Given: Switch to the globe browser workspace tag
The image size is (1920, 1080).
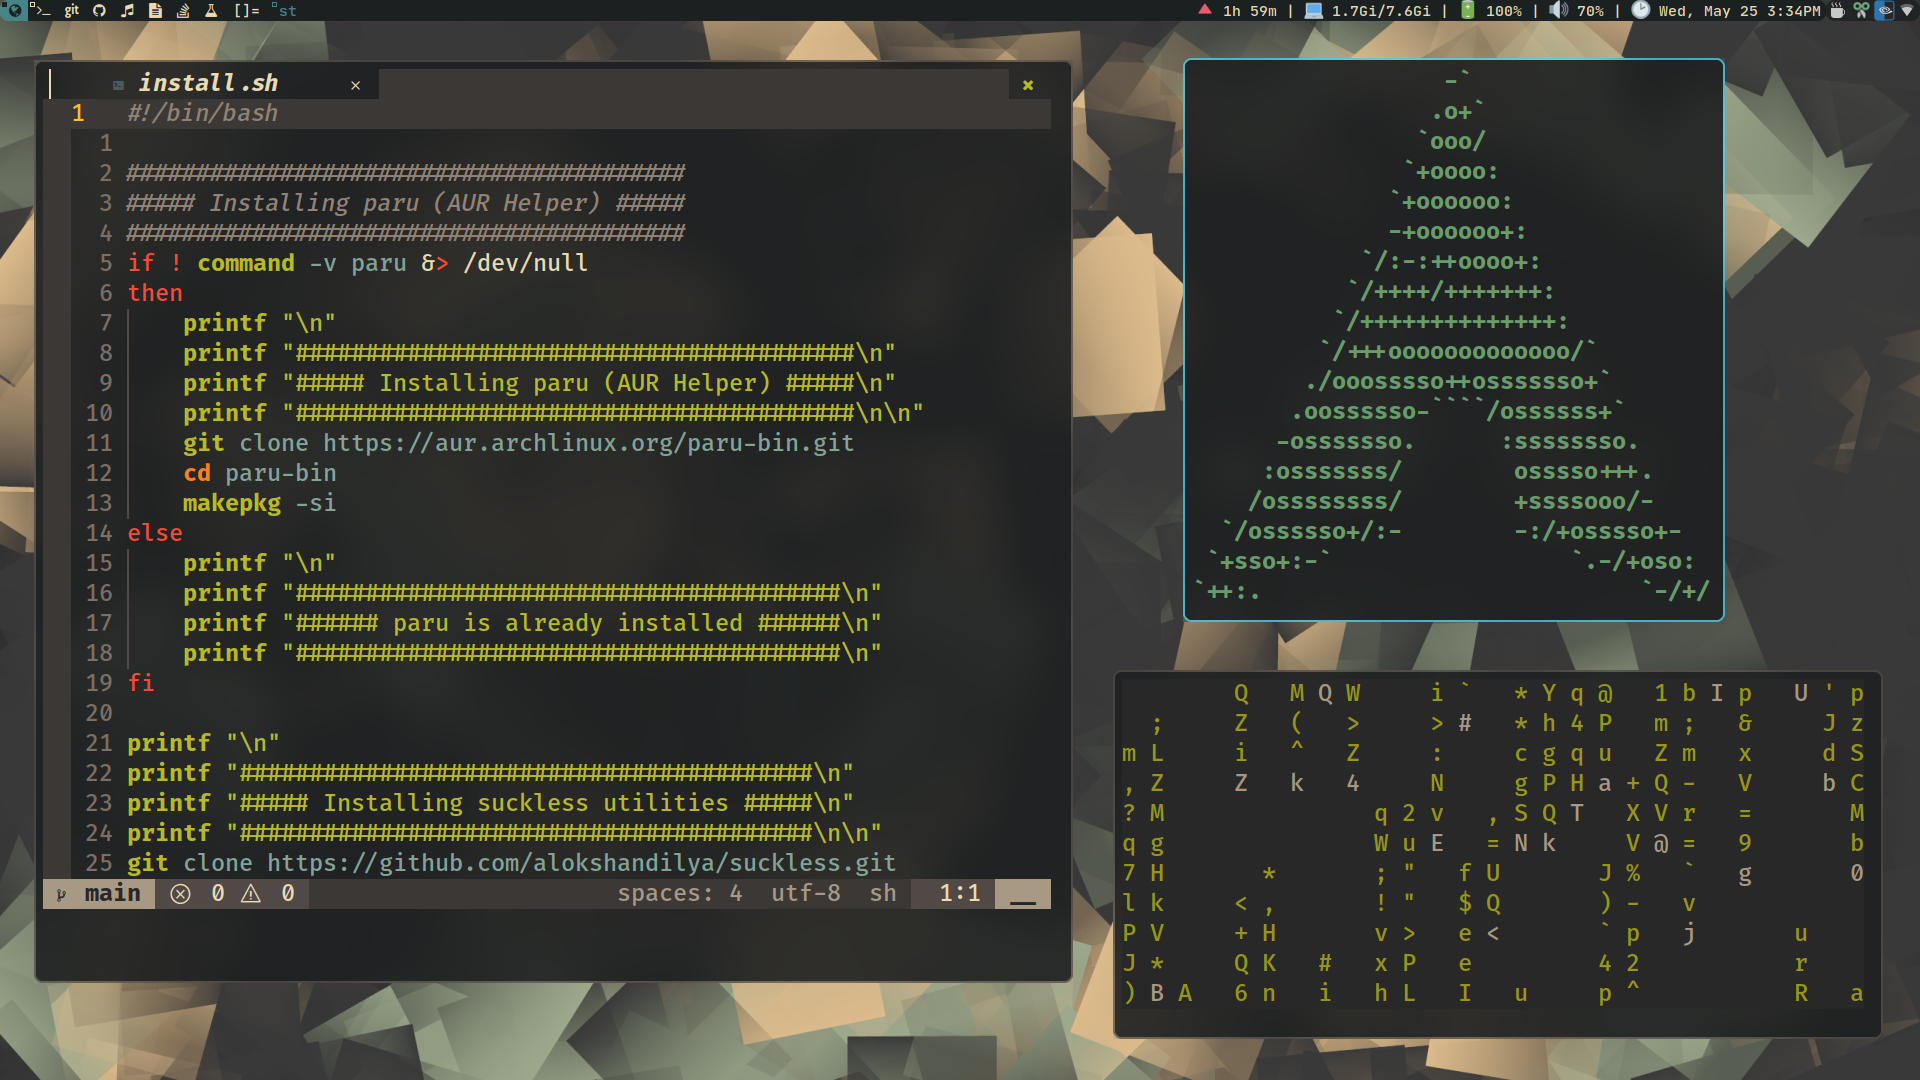Looking at the screenshot, I should coord(13,10).
